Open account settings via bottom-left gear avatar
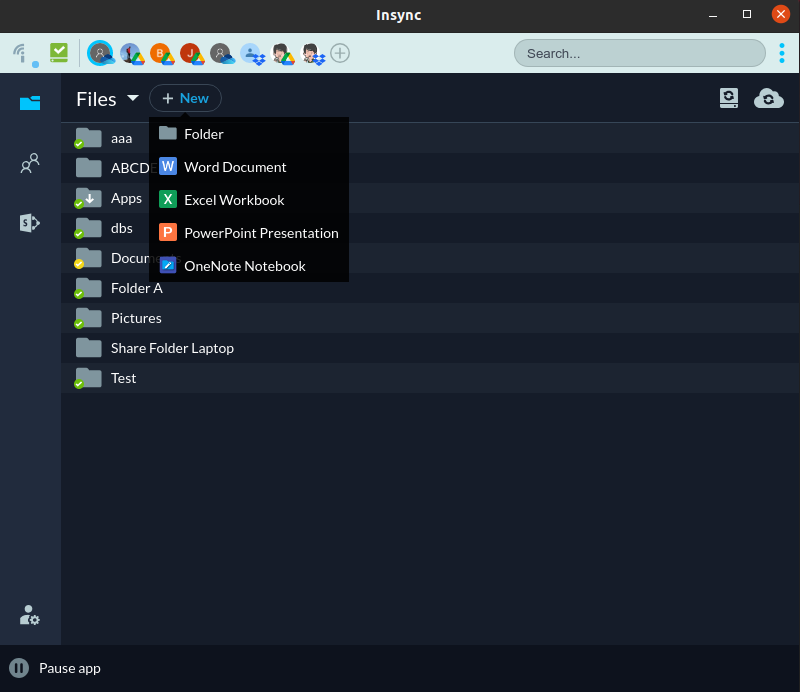Viewport: 800px width, 692px height. tap(29, 615)
